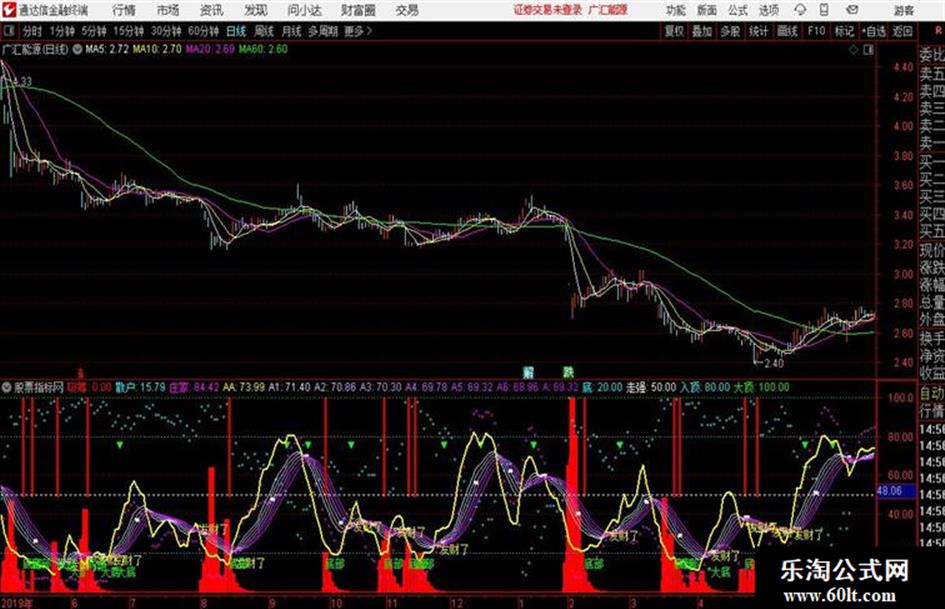The height and width of the screenshot is (609, 945).
Task: Toggle the right panel icon beside diamond
Action: click(x=868, y=50)
